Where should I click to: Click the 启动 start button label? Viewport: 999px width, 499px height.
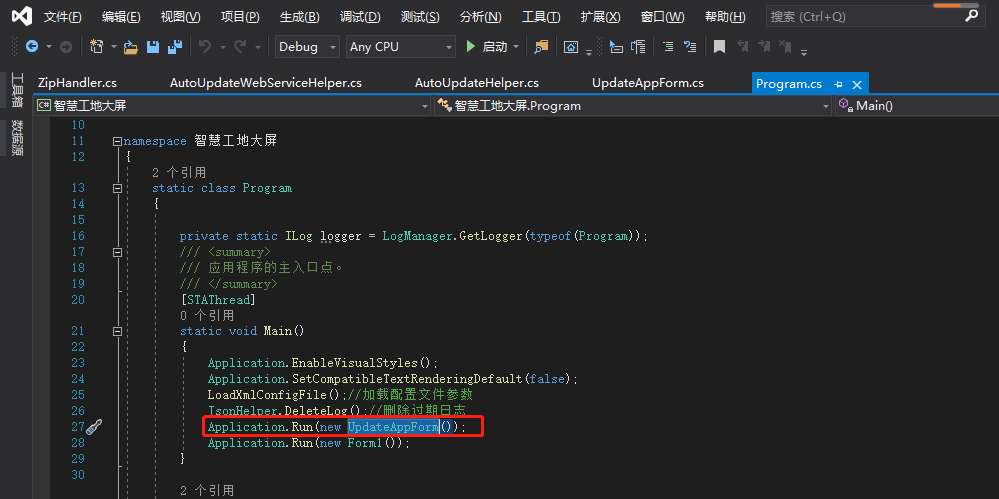(494, 47)
